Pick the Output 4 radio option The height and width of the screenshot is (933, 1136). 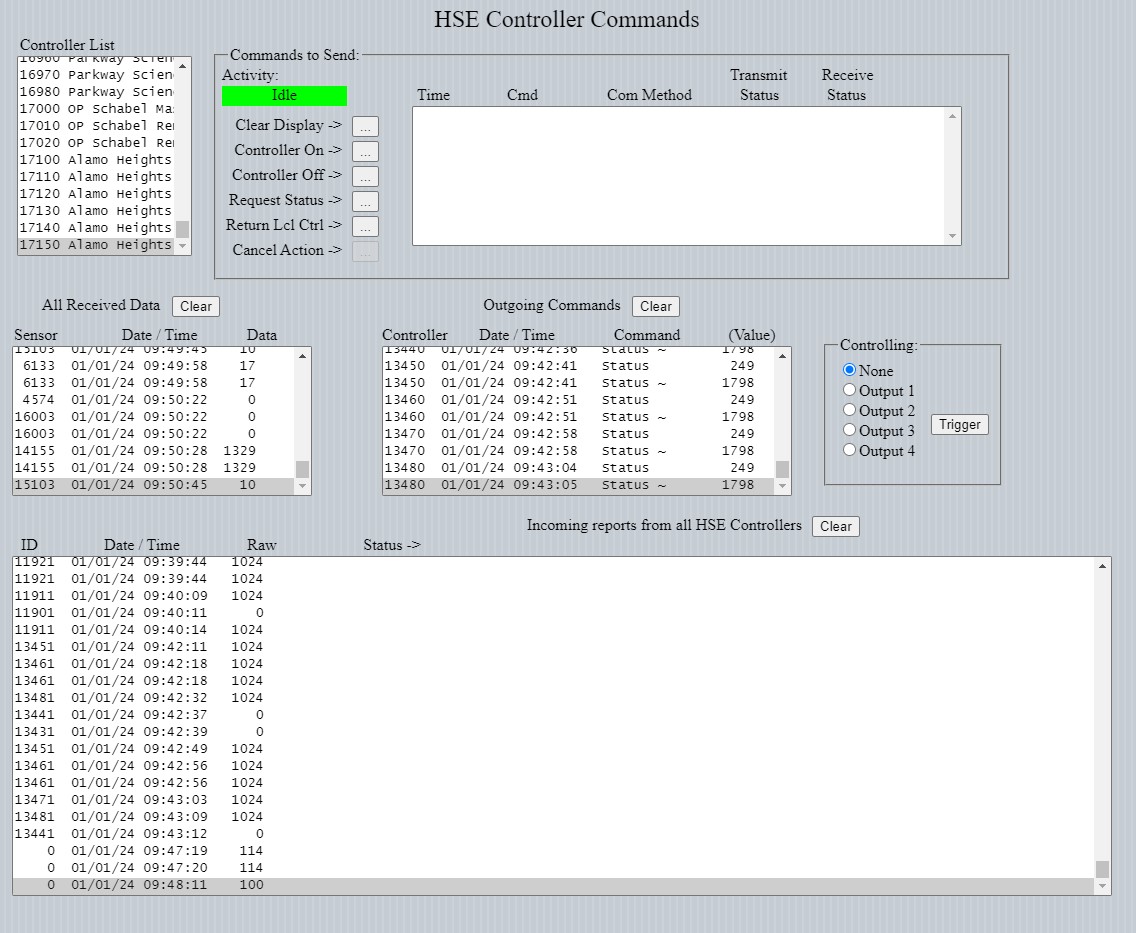click(850, 450)
